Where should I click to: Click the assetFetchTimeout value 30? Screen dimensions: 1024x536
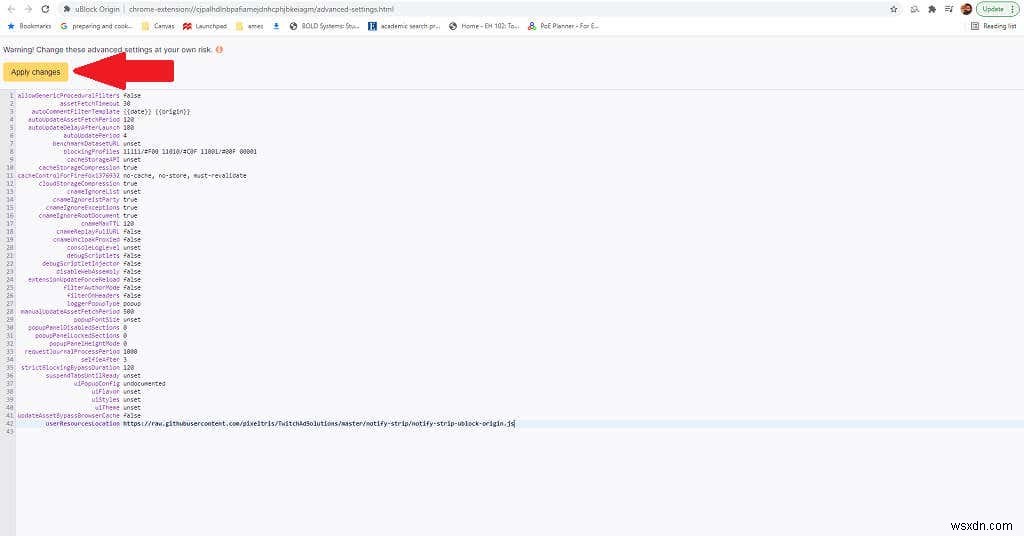click(127, 103)
